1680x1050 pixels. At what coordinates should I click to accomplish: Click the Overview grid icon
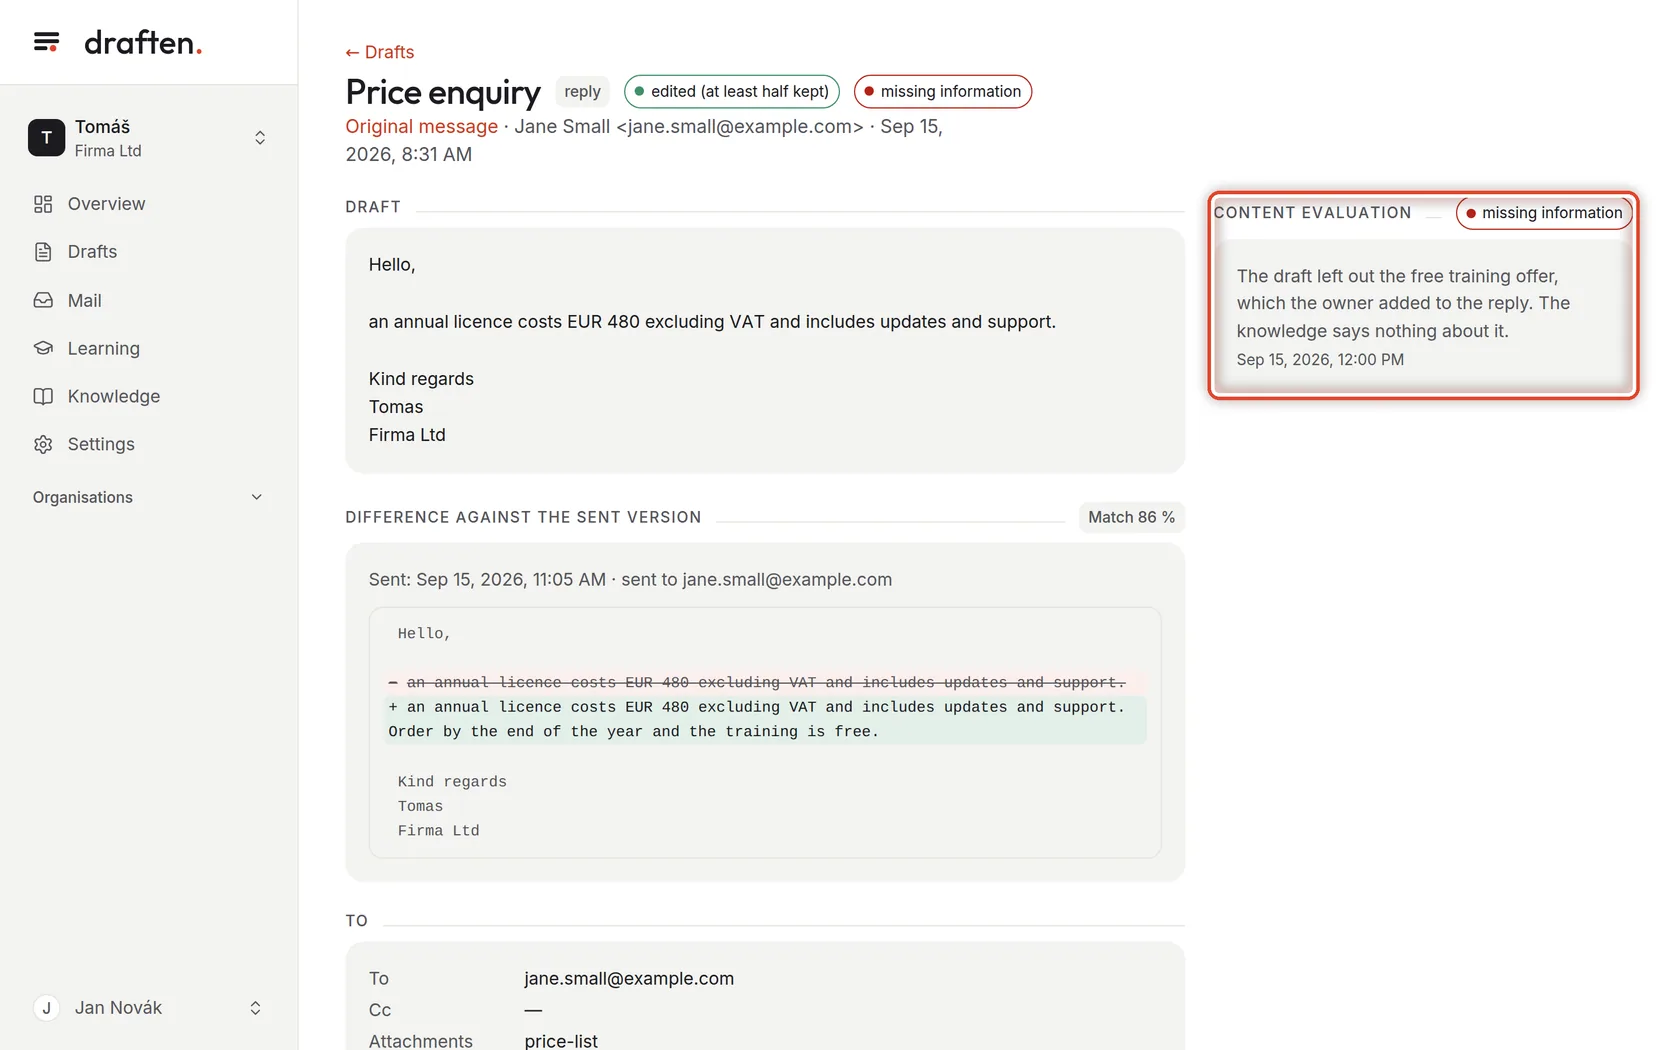43,204
